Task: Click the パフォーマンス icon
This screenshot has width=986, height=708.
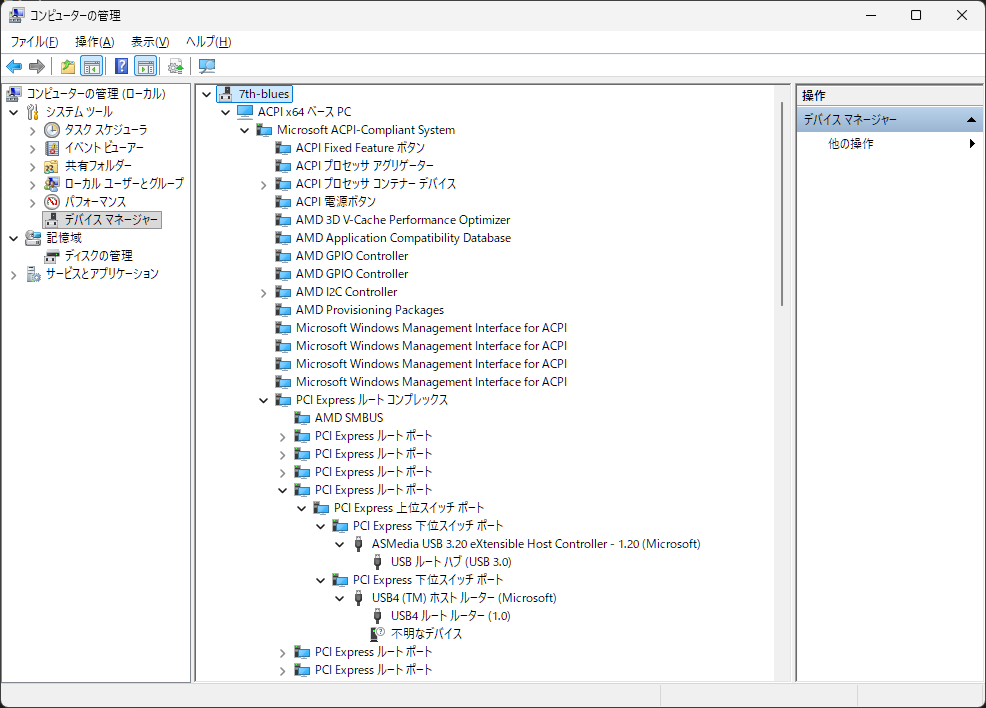Action: (52, 202)
